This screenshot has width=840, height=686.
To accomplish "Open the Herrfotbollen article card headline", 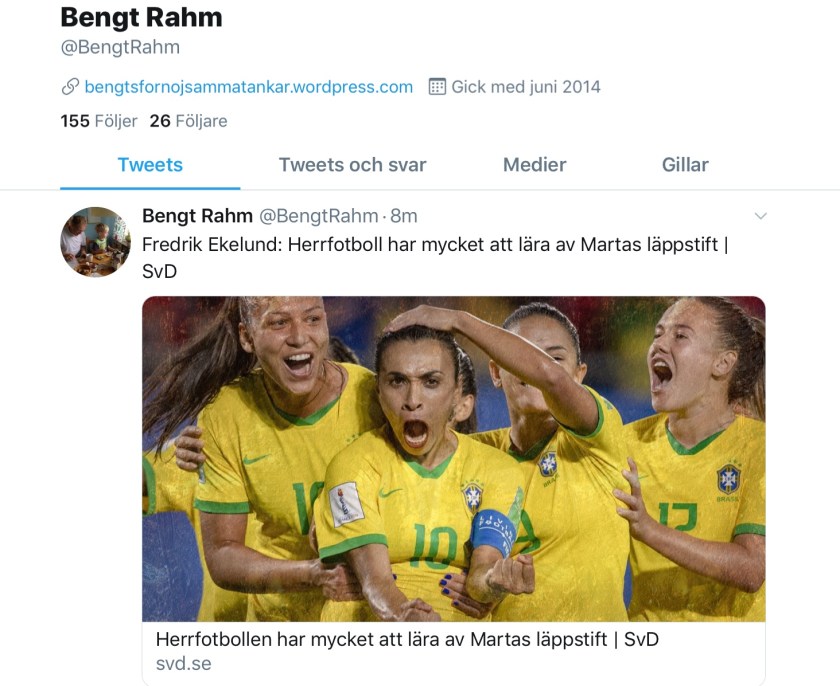I will click(407, 639).
